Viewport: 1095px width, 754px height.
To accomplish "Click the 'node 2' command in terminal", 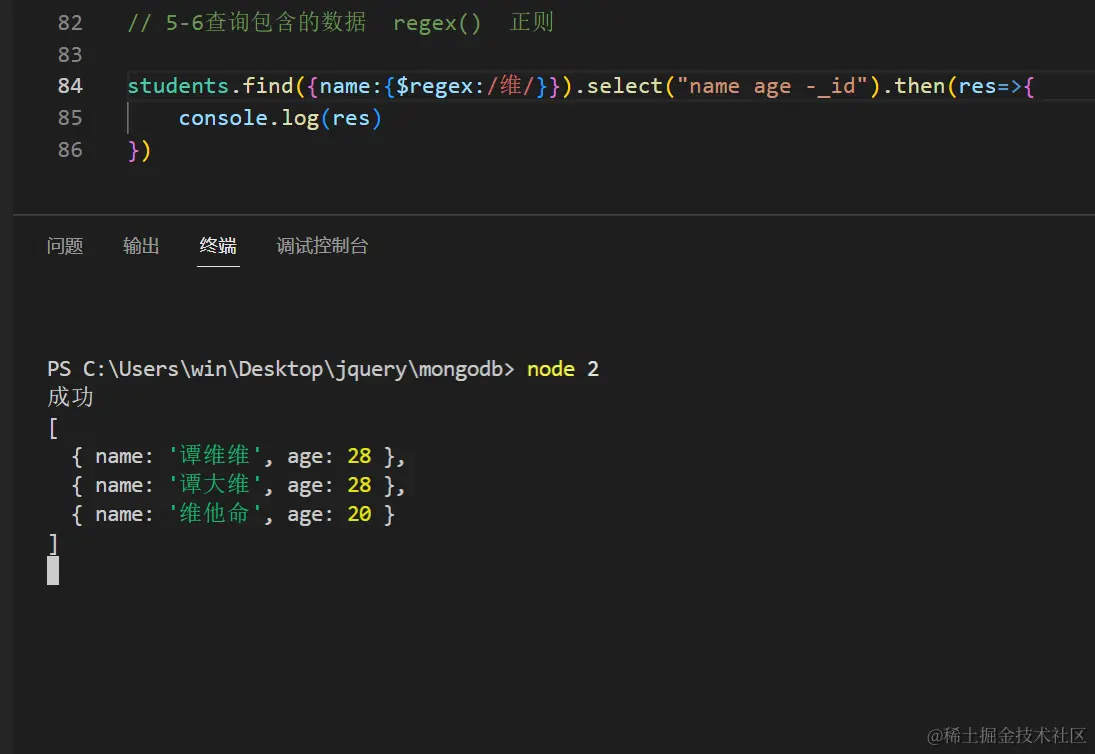I will coord(563,369).
